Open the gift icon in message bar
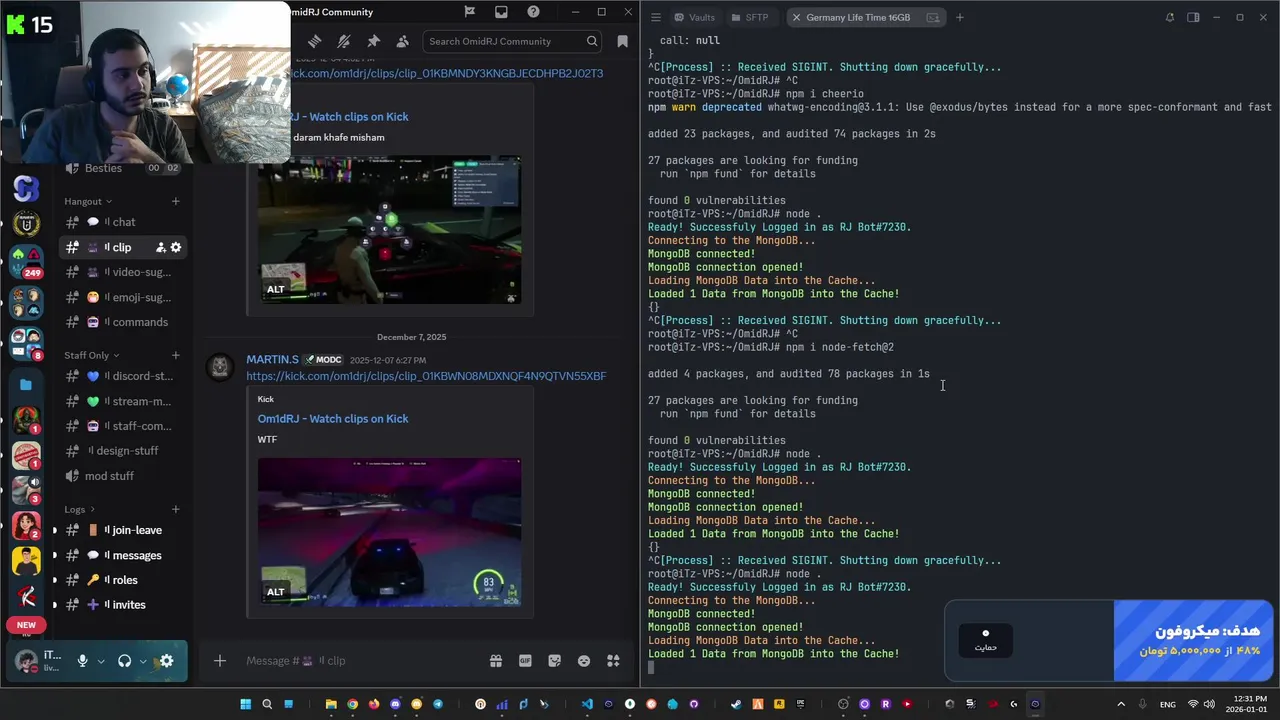Image resolution: width=1280 pixels, height=720 pixels. [x=495, y=661]
